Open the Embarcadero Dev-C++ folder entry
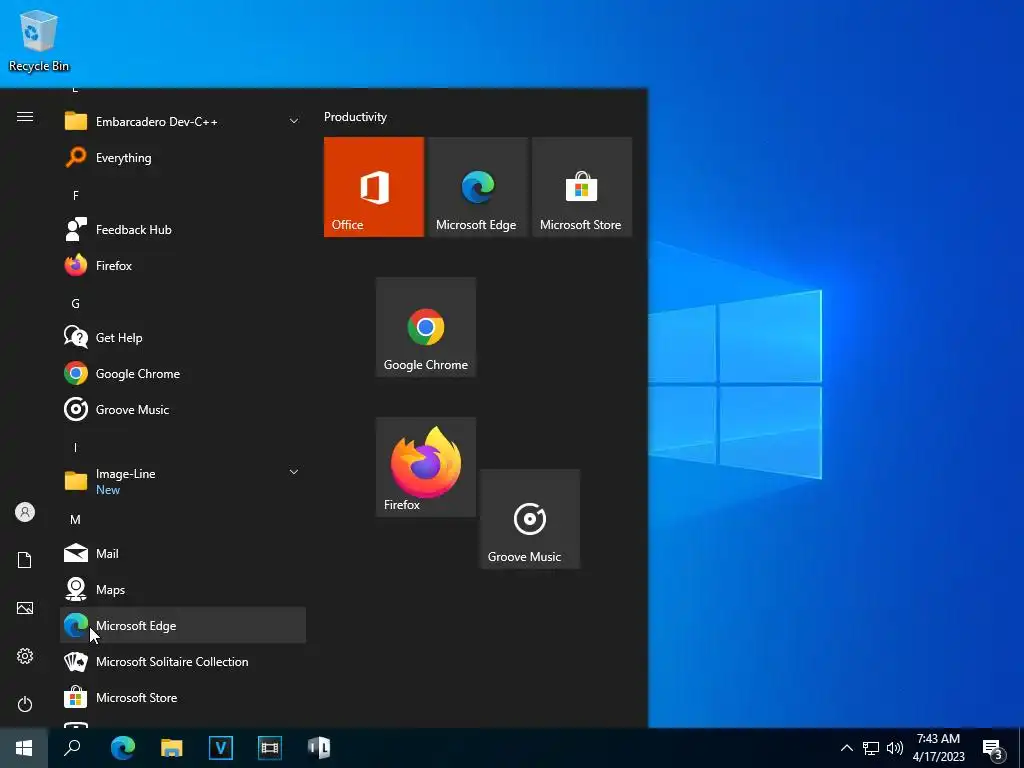Image resolution: width=1024 pixels, height=768 pixels. point(183,121)
